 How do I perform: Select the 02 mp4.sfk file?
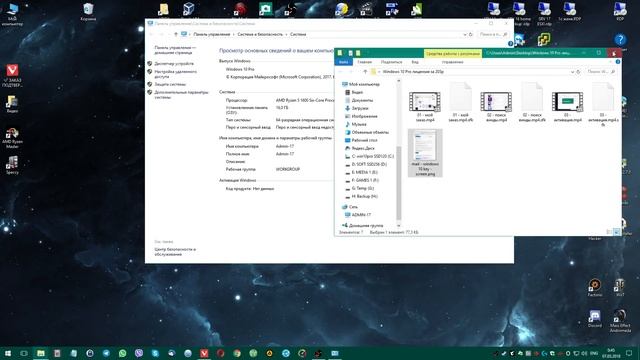click(532, 103)
